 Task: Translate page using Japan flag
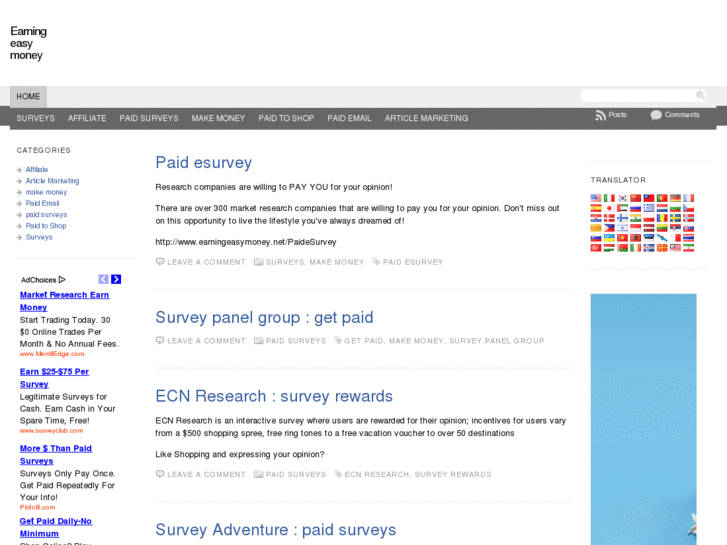(x=609, y=208)
